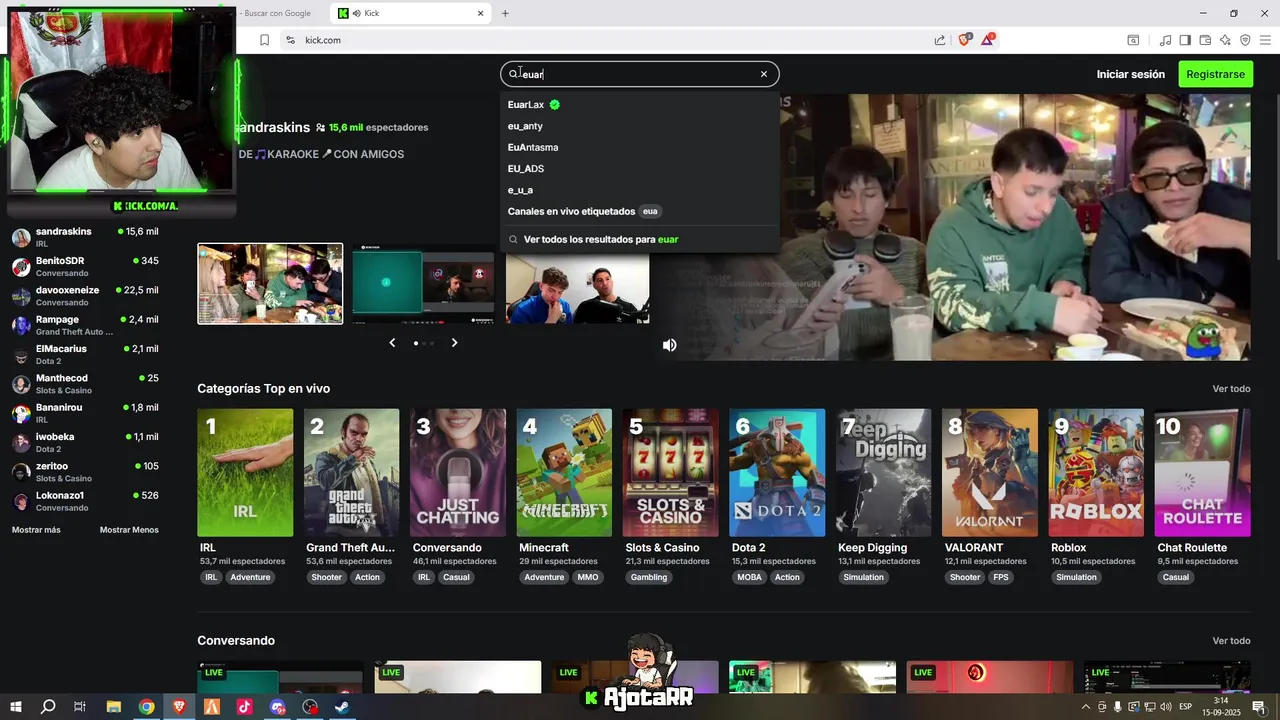Close the Kick browser tab
The width and height of the screenshot is (1280, 720).
pyautogui.click(x=480, y=13)
